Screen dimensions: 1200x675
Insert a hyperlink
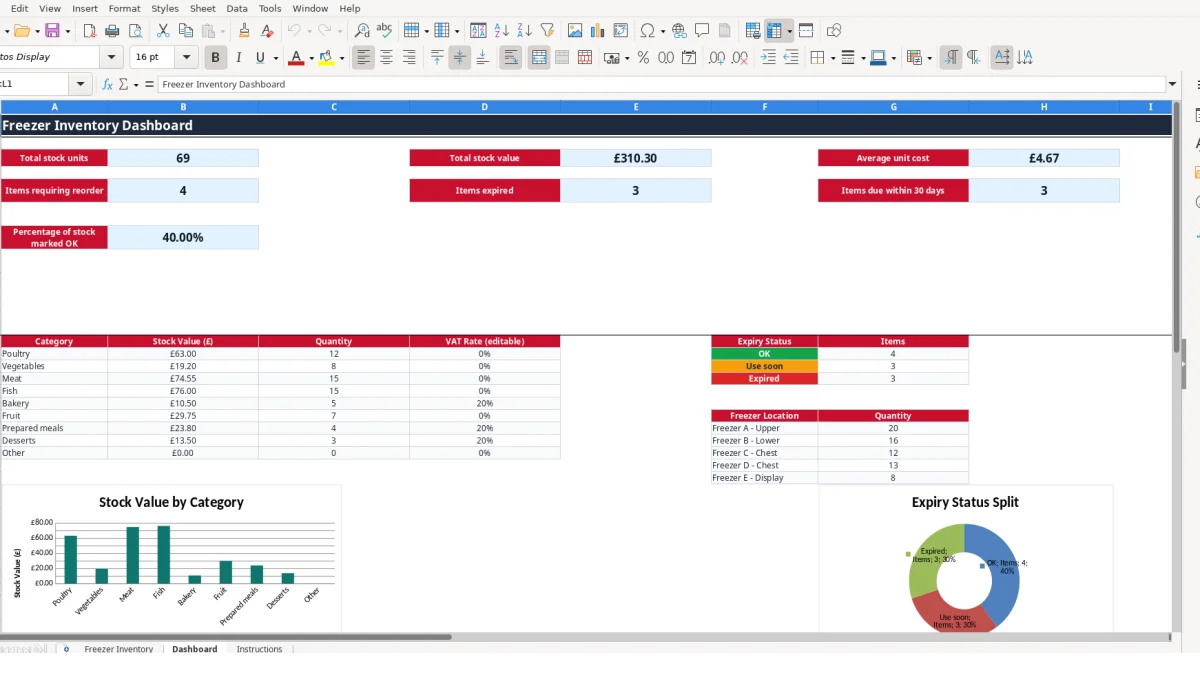click(x=680, y=31)
